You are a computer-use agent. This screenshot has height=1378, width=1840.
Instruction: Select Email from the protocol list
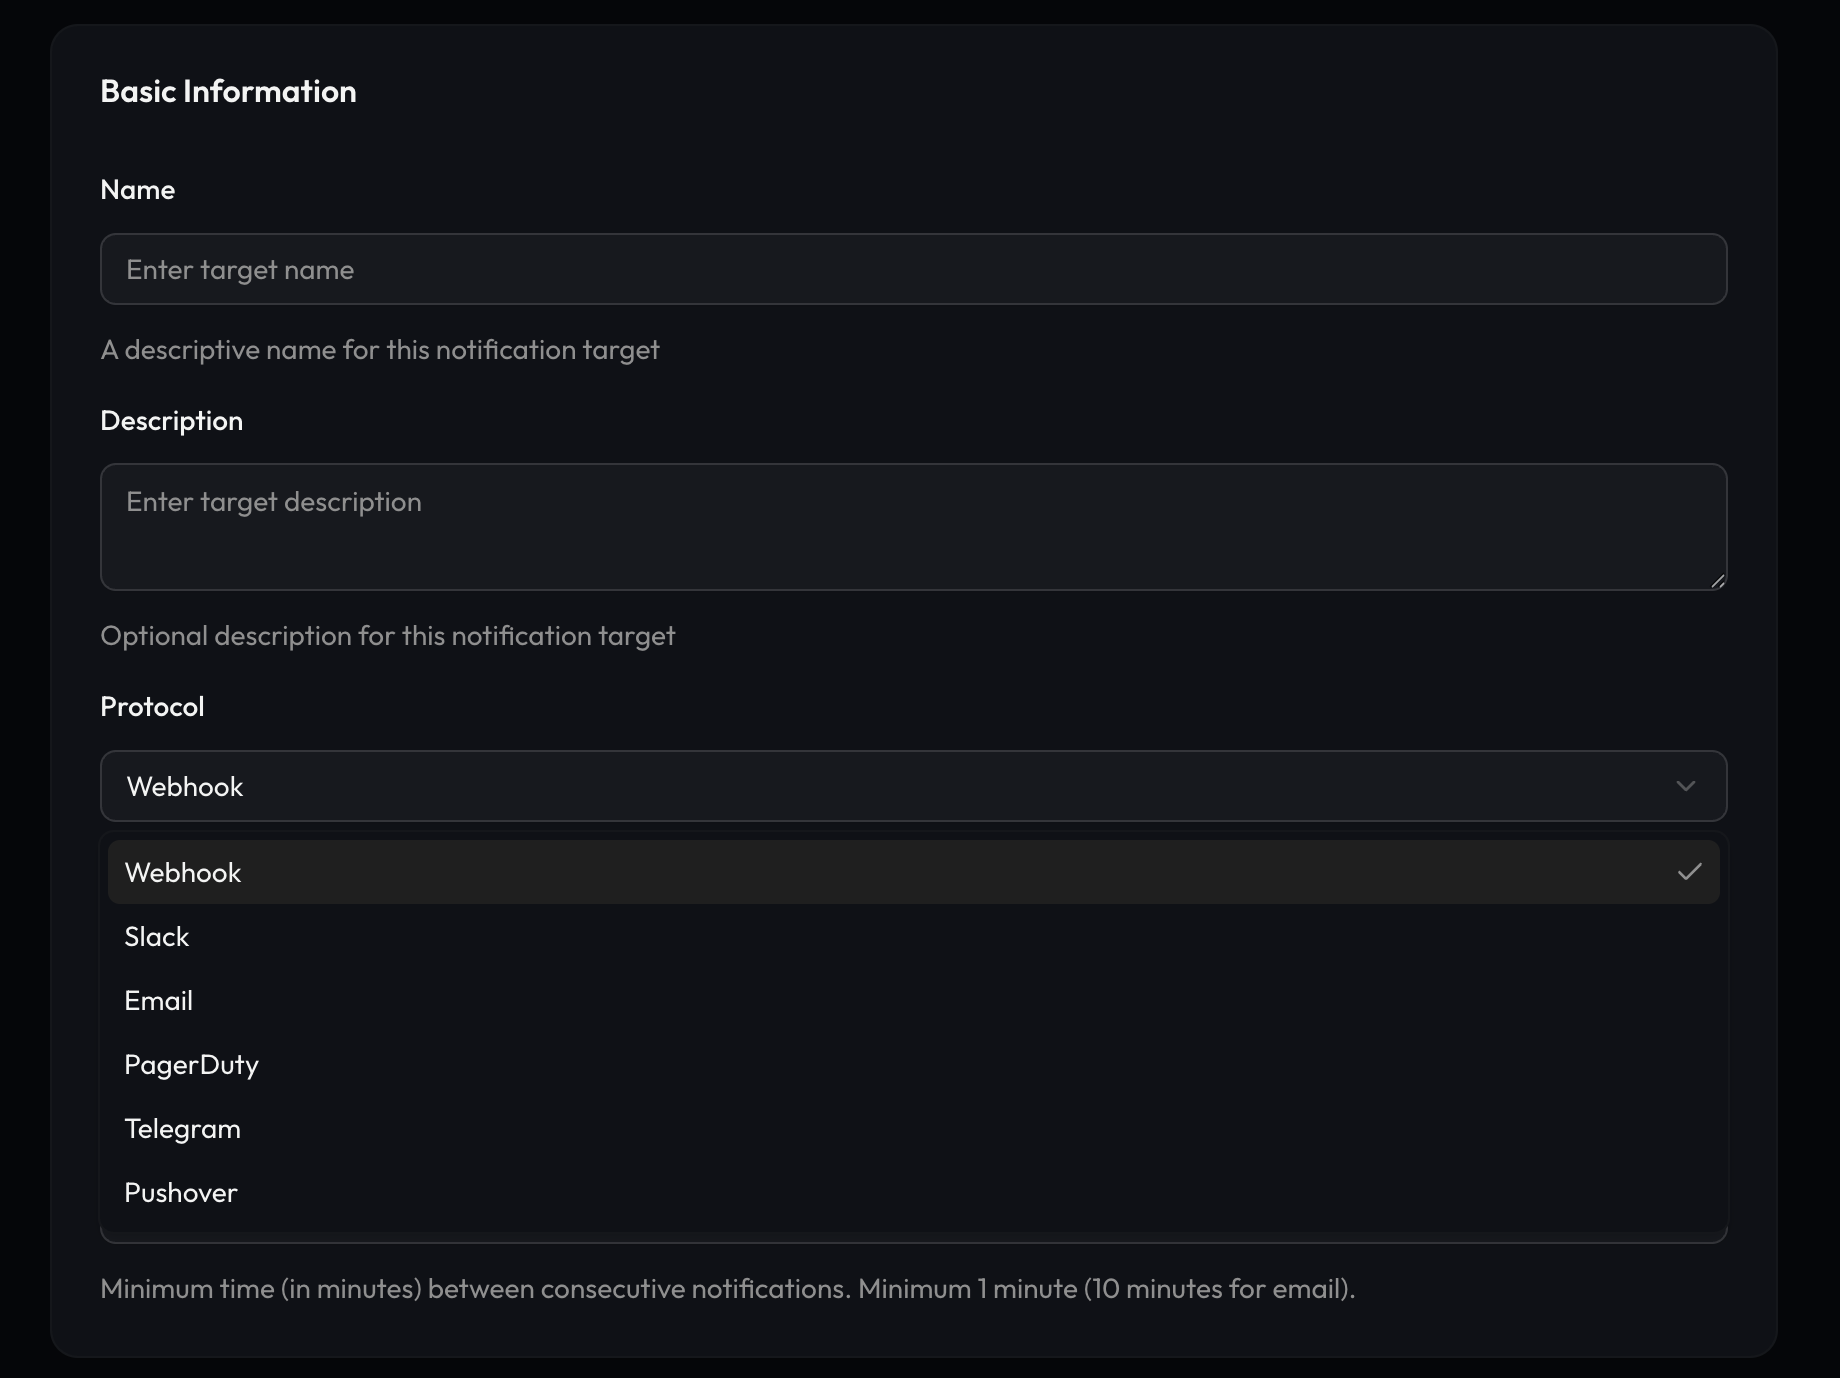[159, 1000]
